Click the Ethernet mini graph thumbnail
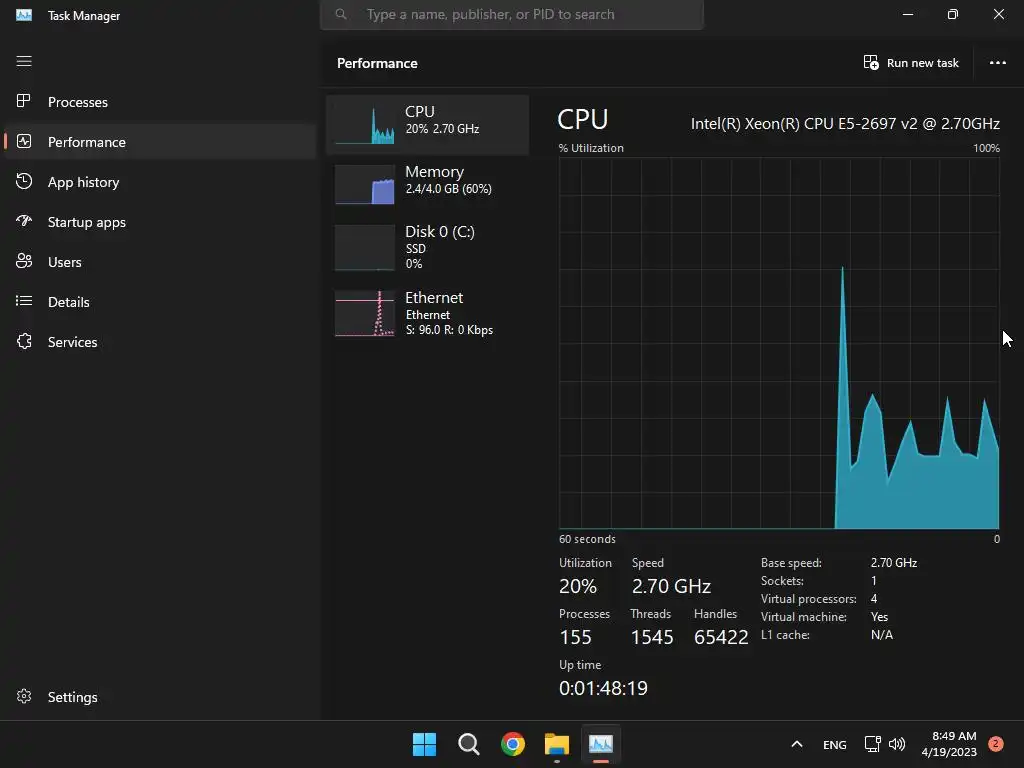Screen dimensions: 1024x768 364,313
